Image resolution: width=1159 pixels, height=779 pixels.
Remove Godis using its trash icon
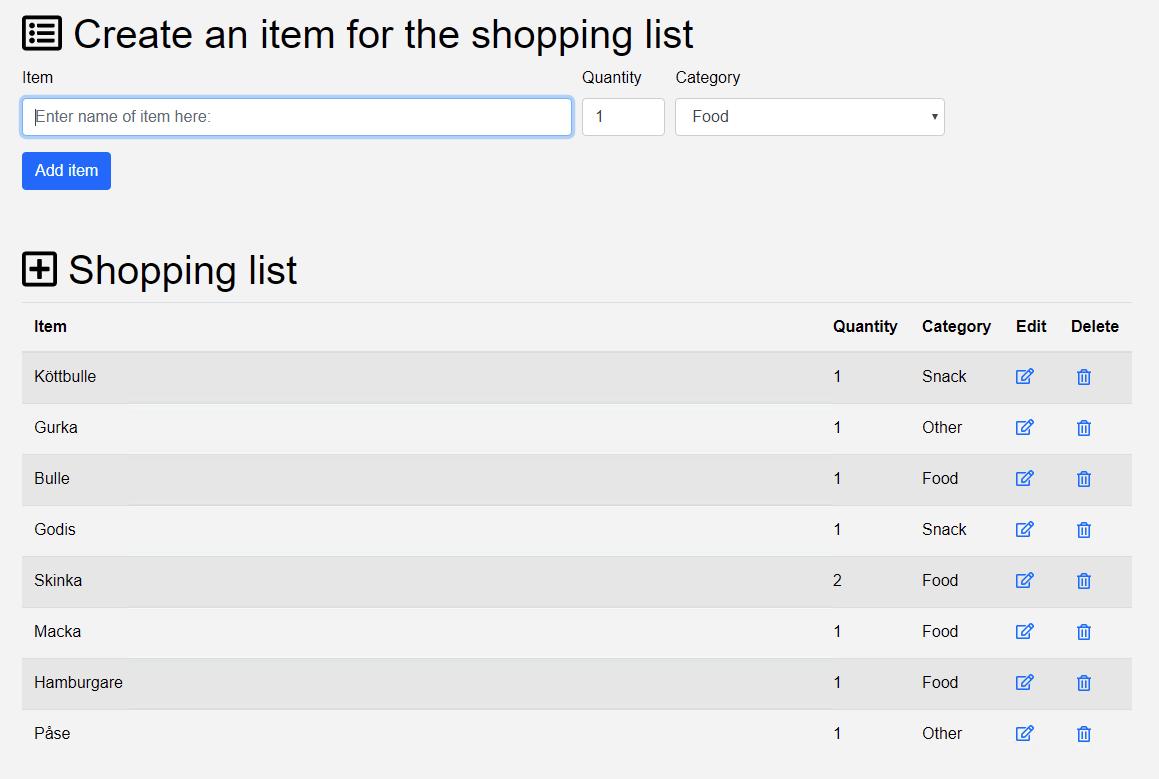(1083, 530)
